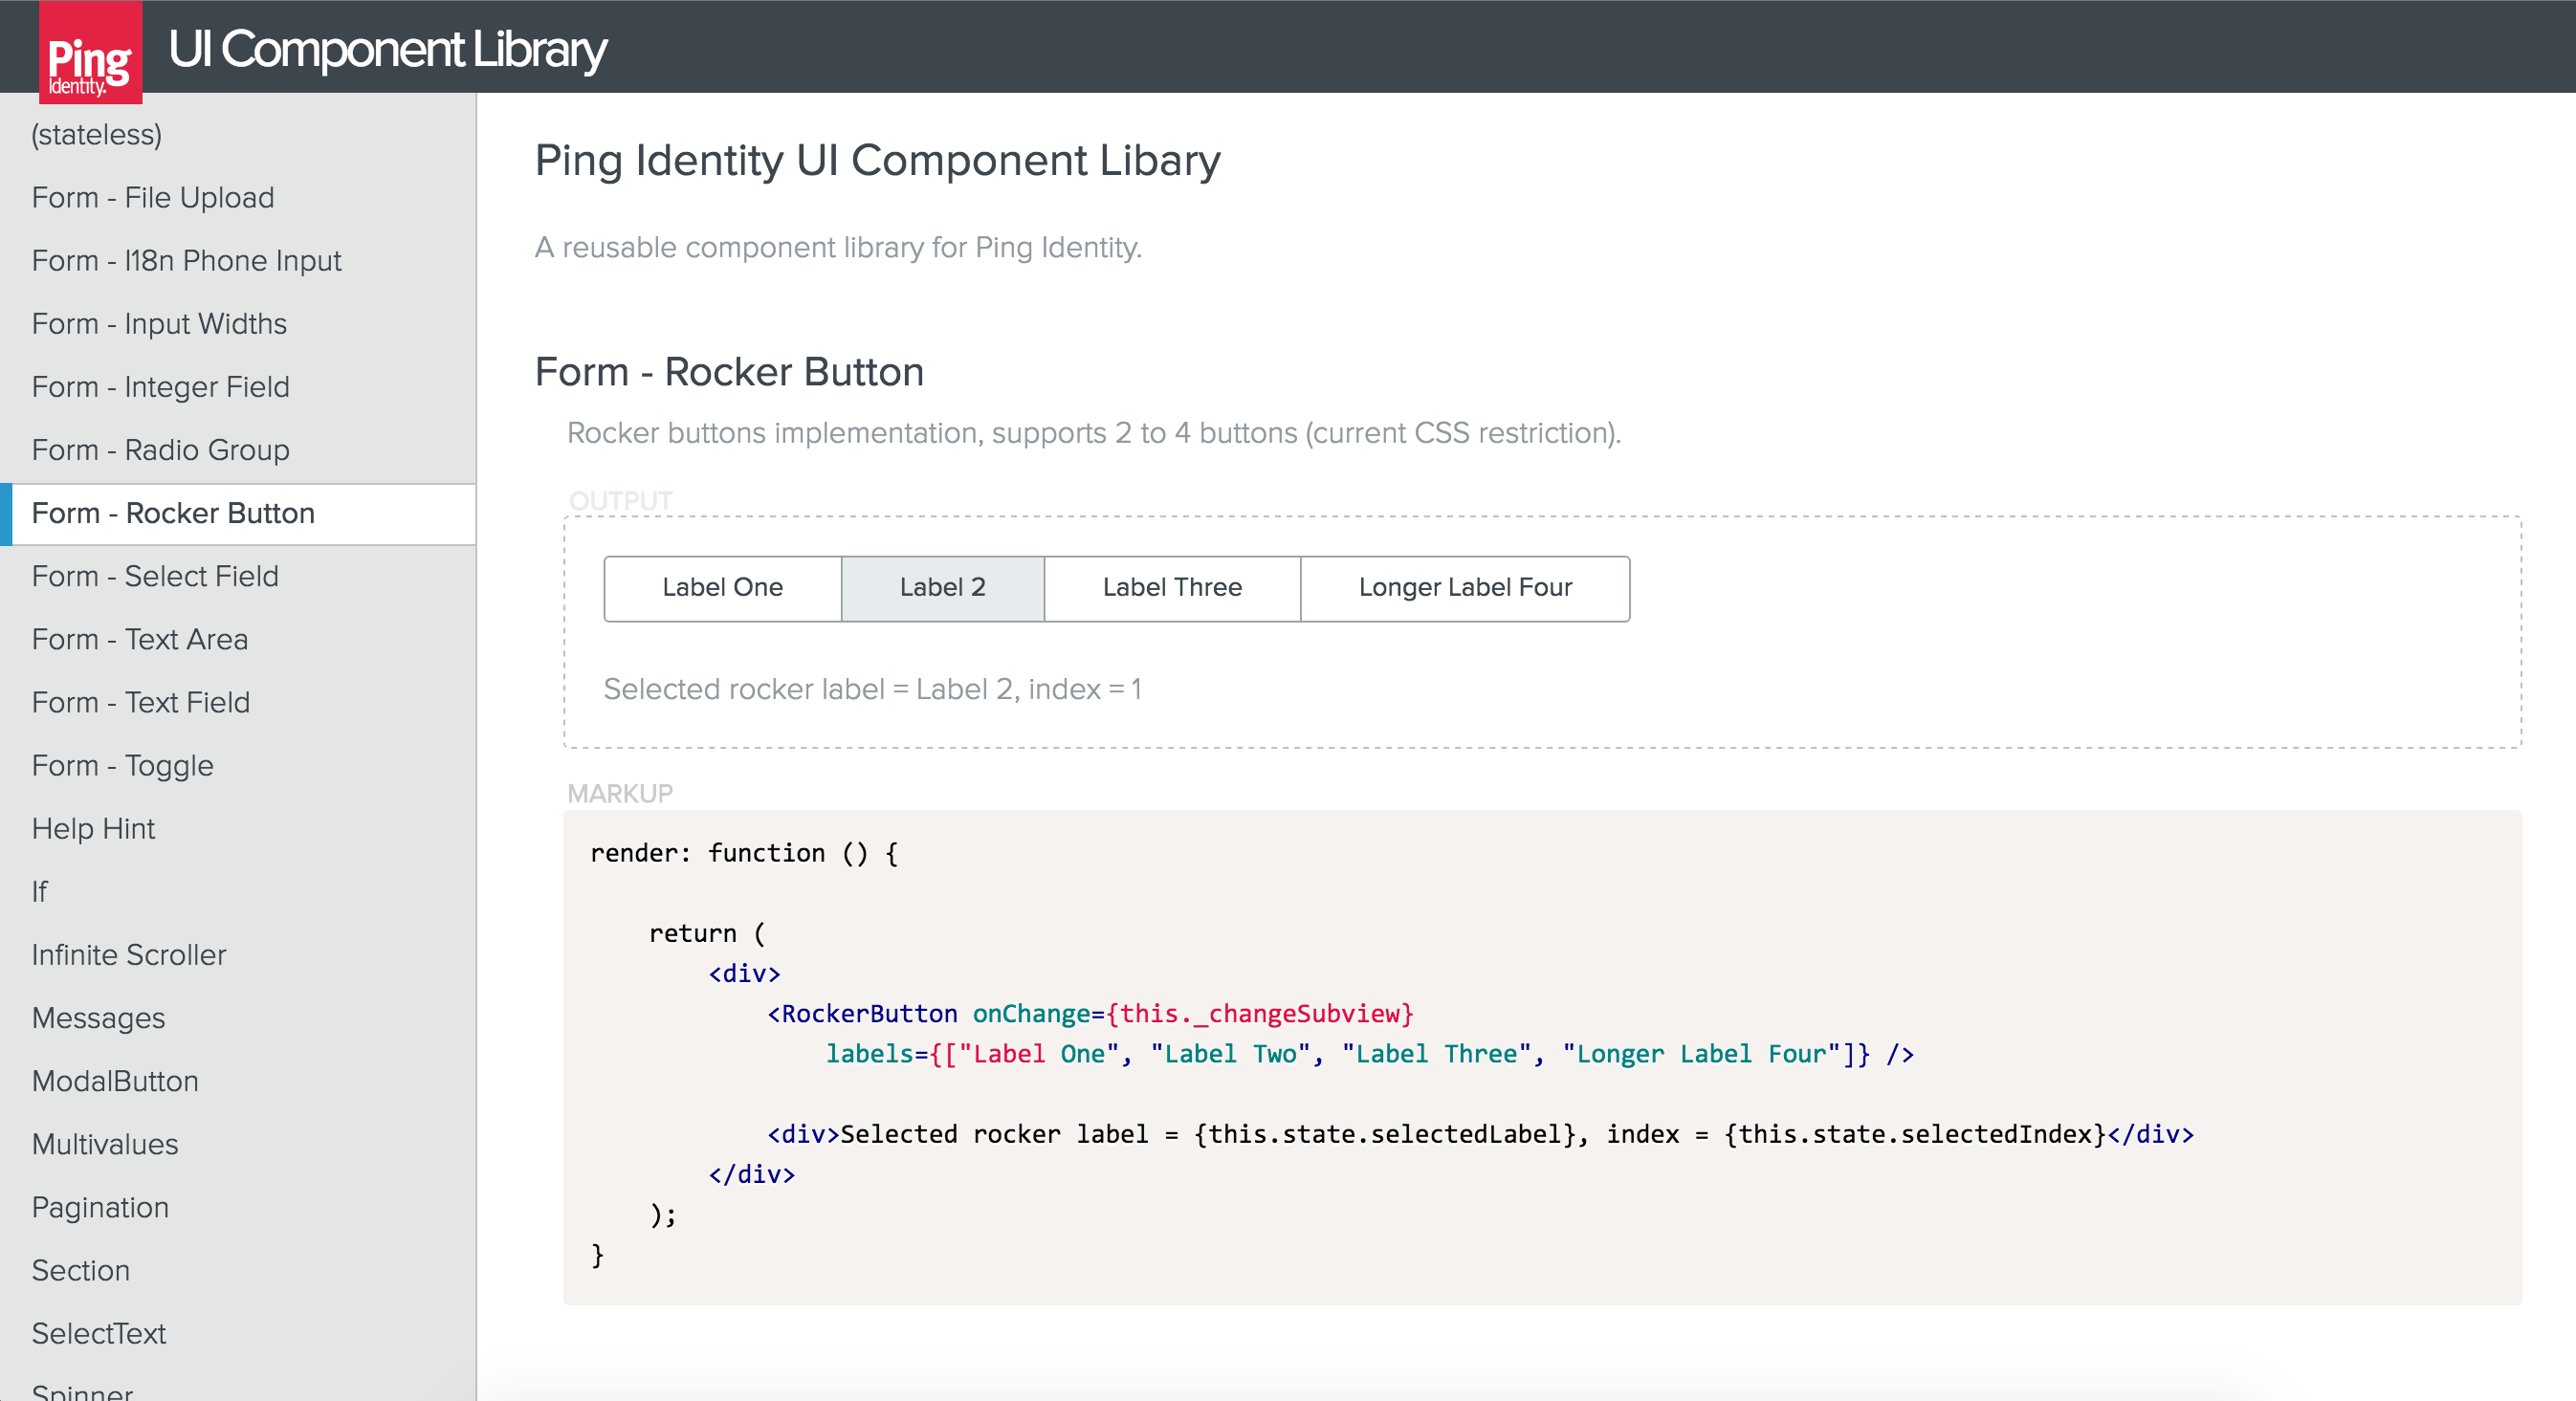Go to Form - Text Area
The width and height of the screenshot is (2576, 1401).
(x=140, y=639)
